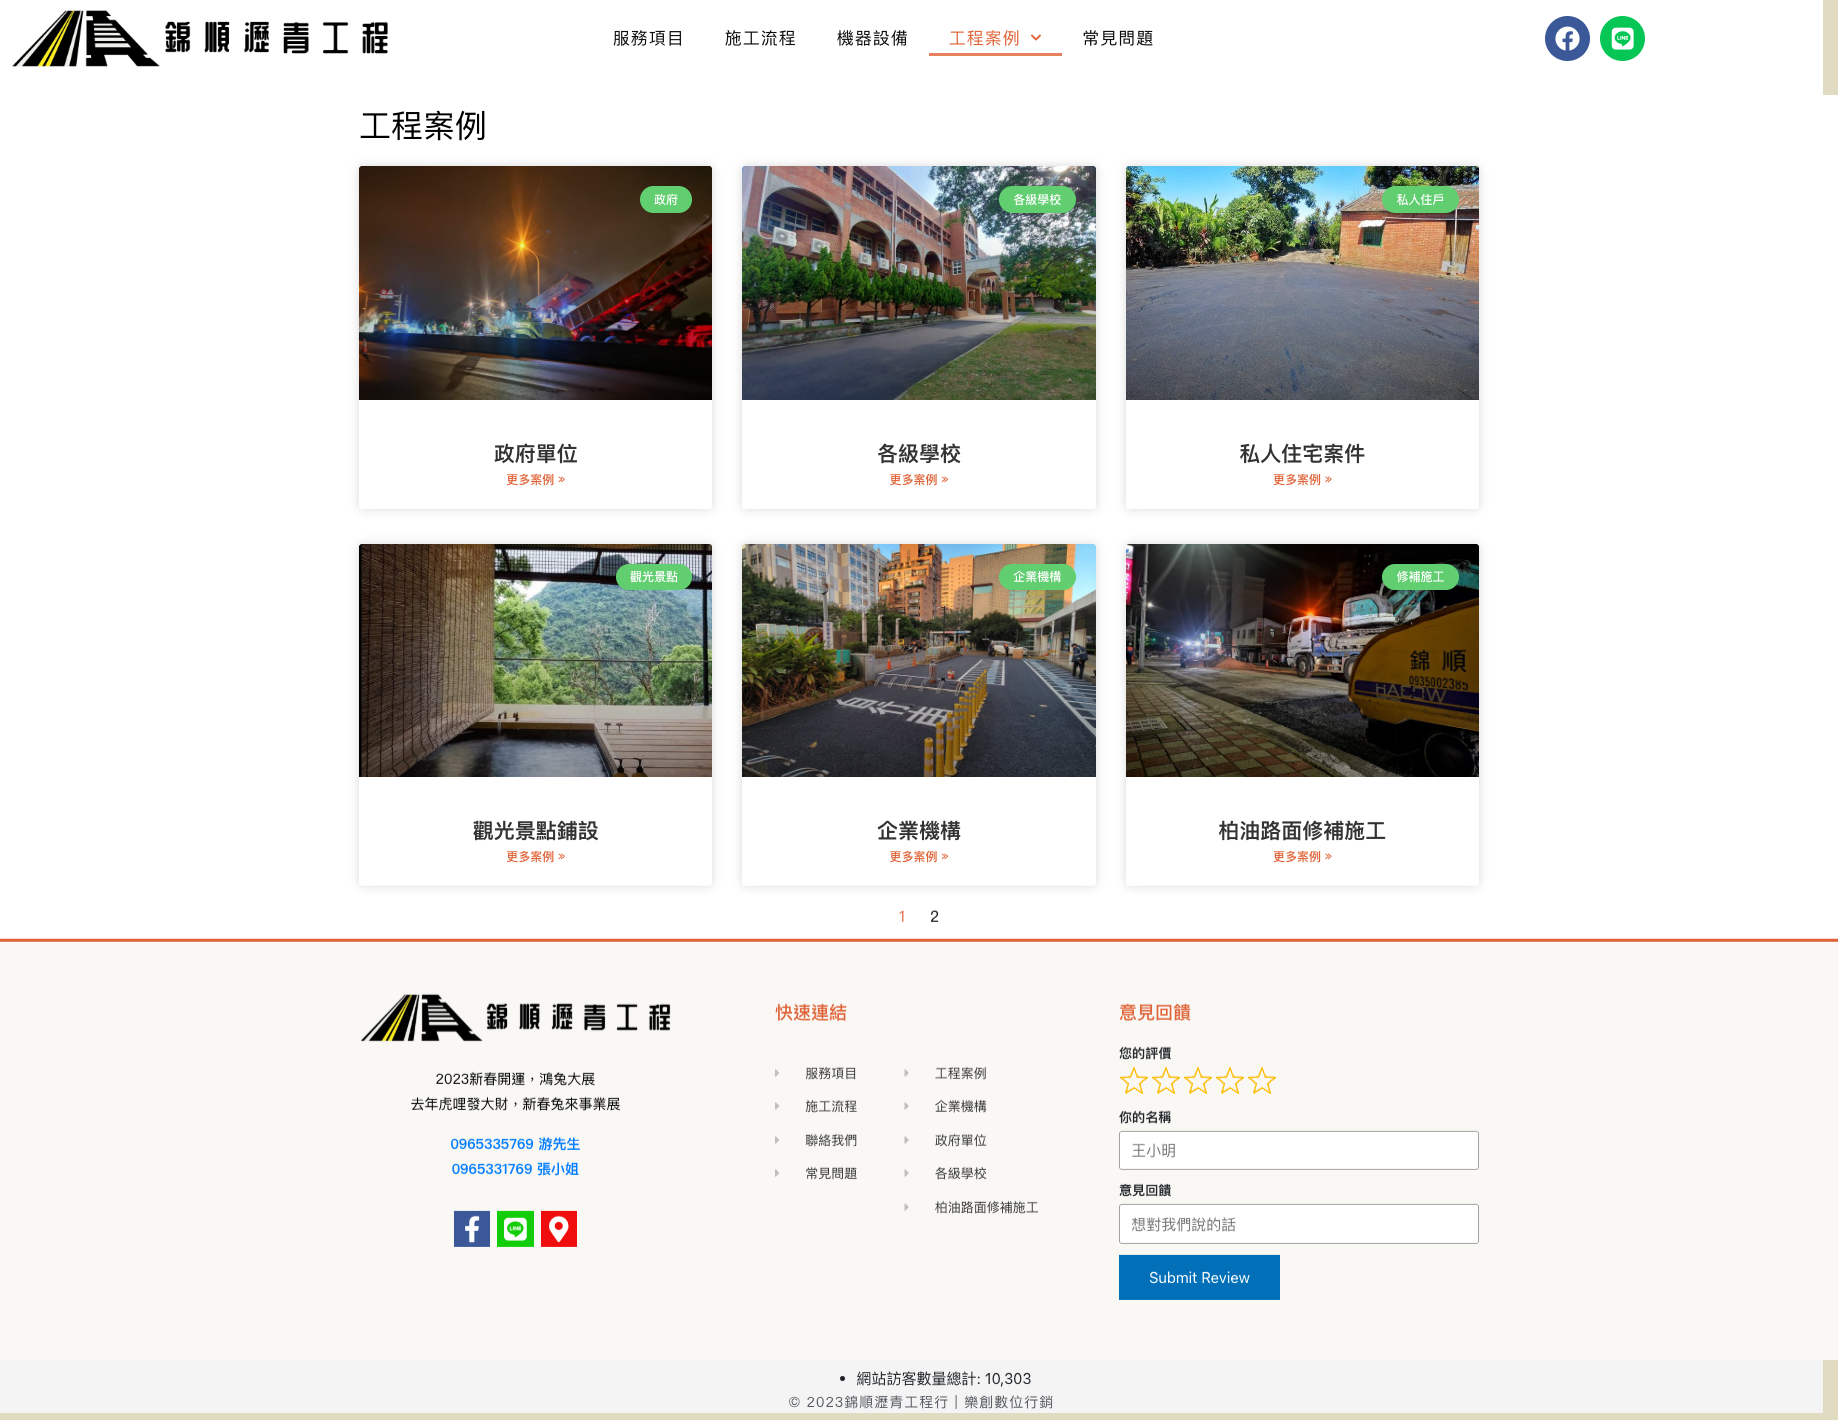Click the 錦順瀝青工程 logo in the footer
The width and height of the screenshot is (1838, 1420).
(515, 1018)
